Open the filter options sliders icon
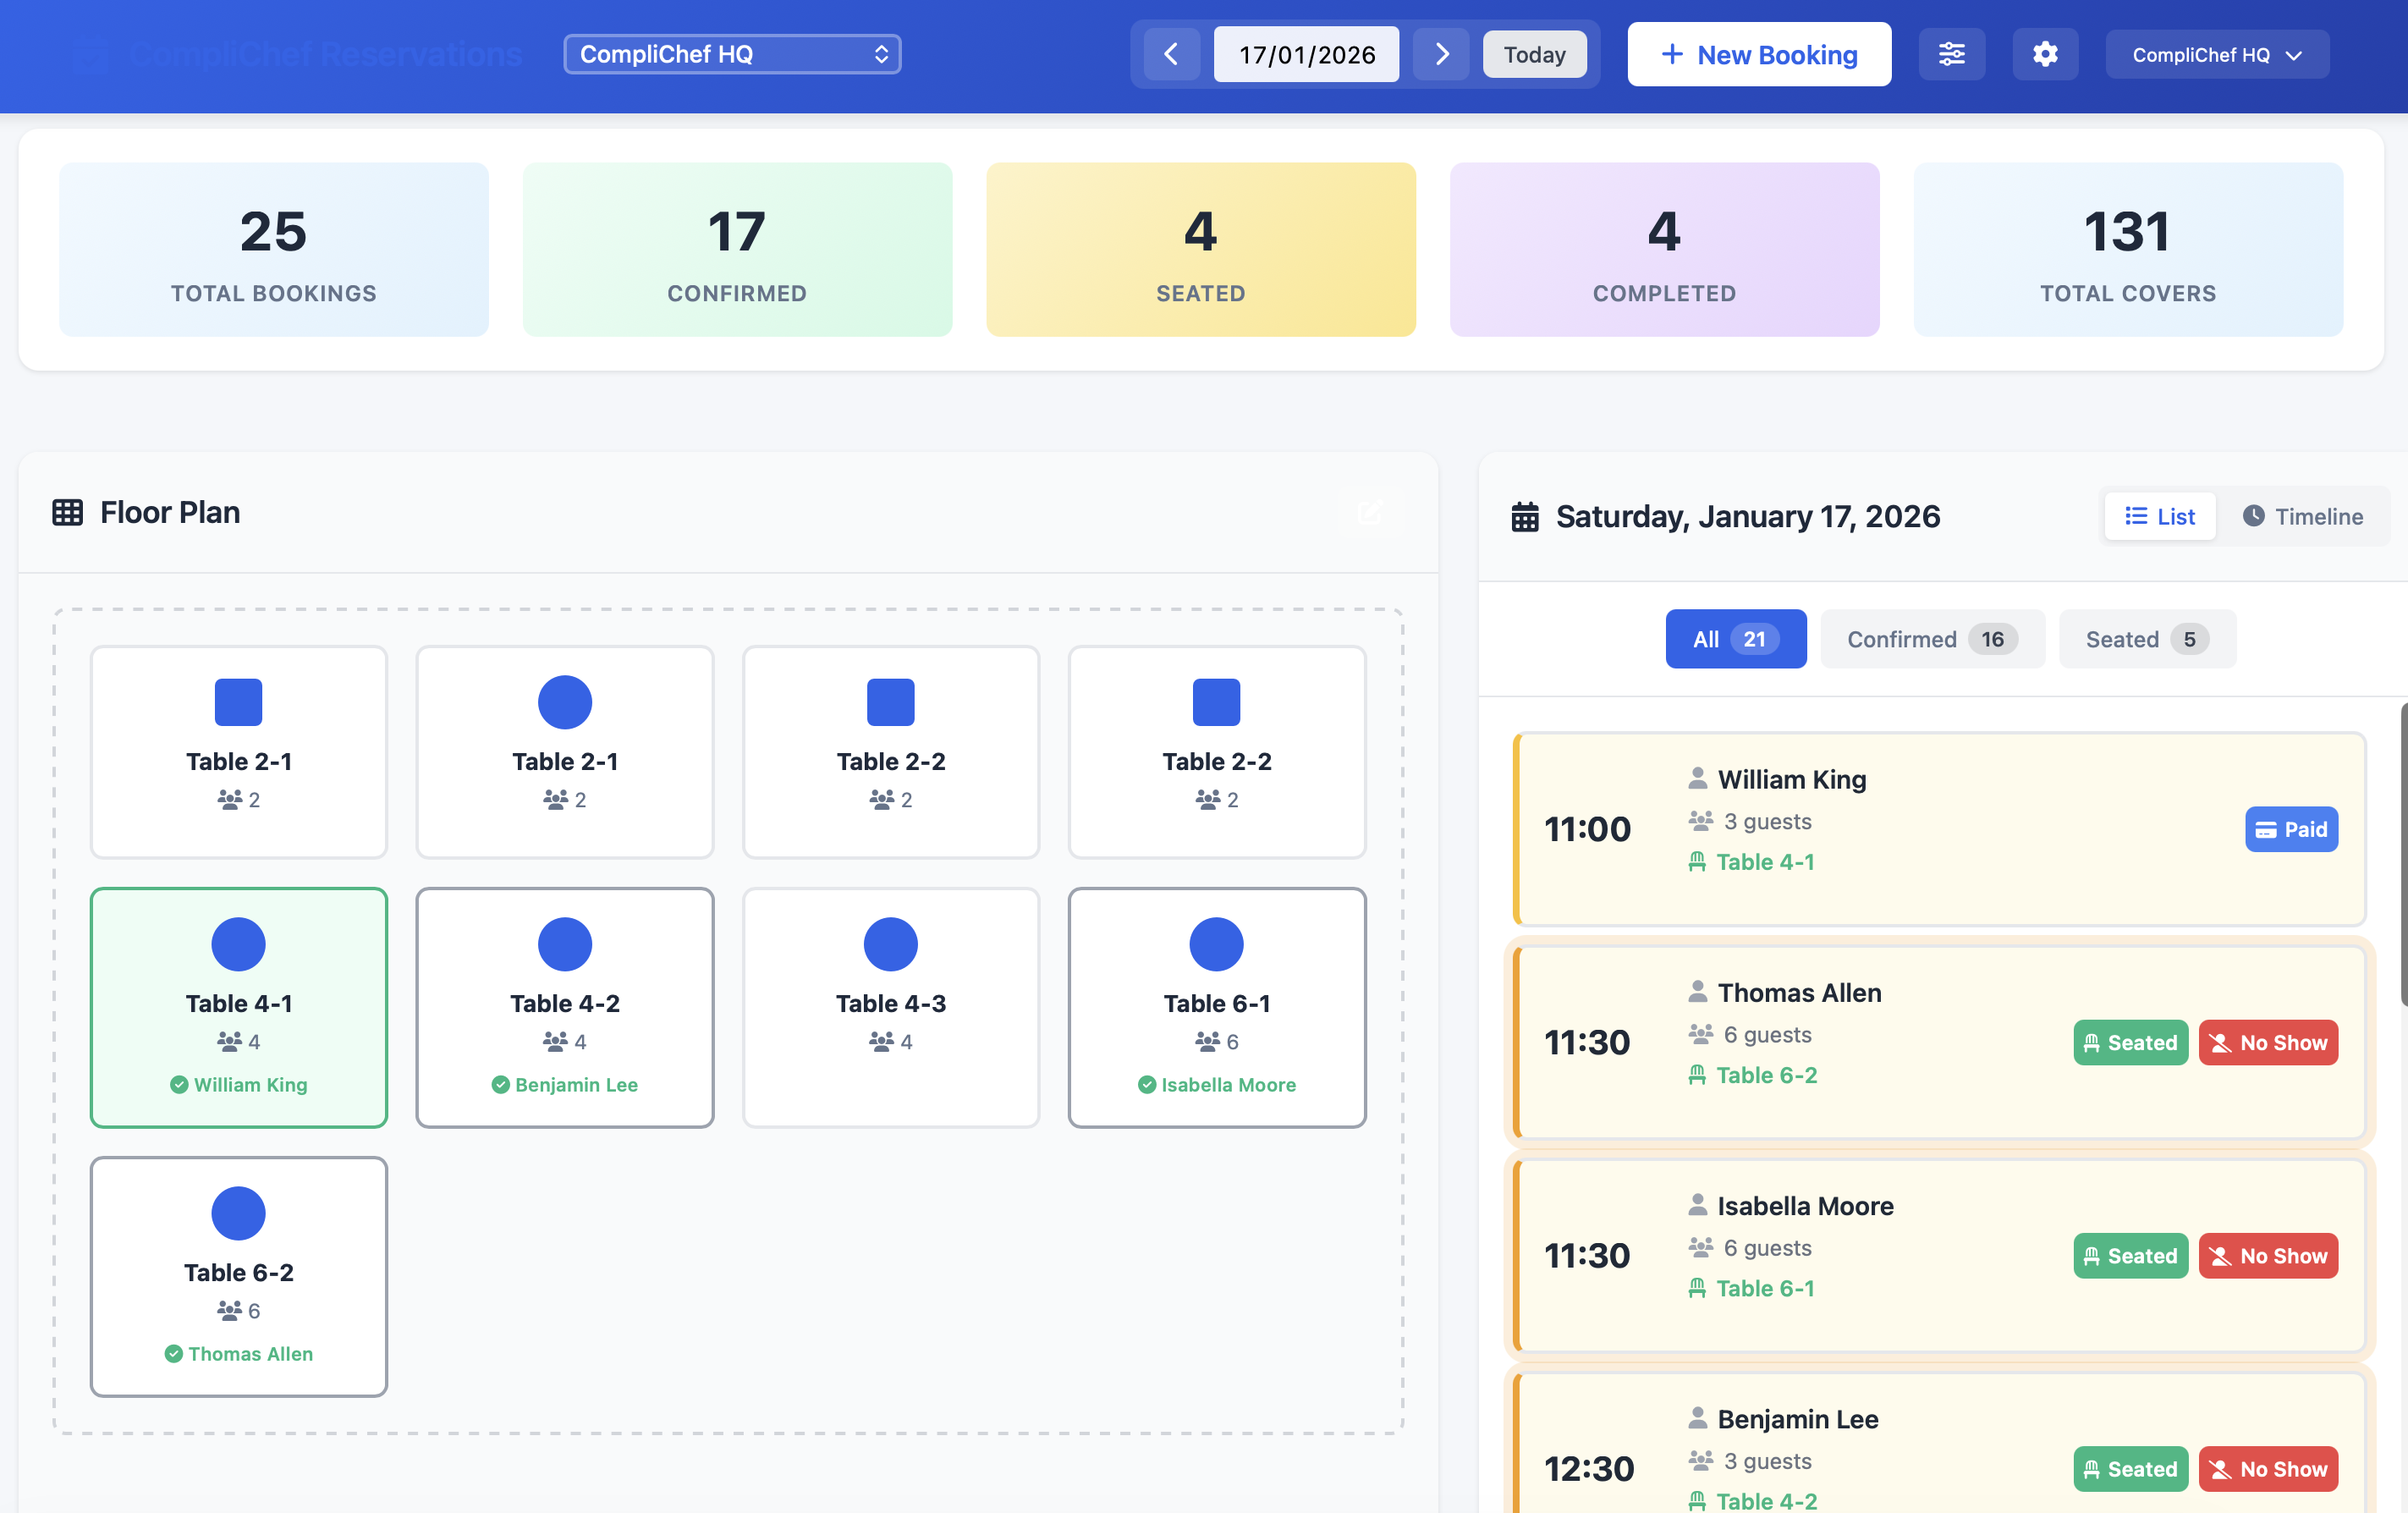Image resolution: width=2408 pixels, height=1513 pixels. 1952,54
